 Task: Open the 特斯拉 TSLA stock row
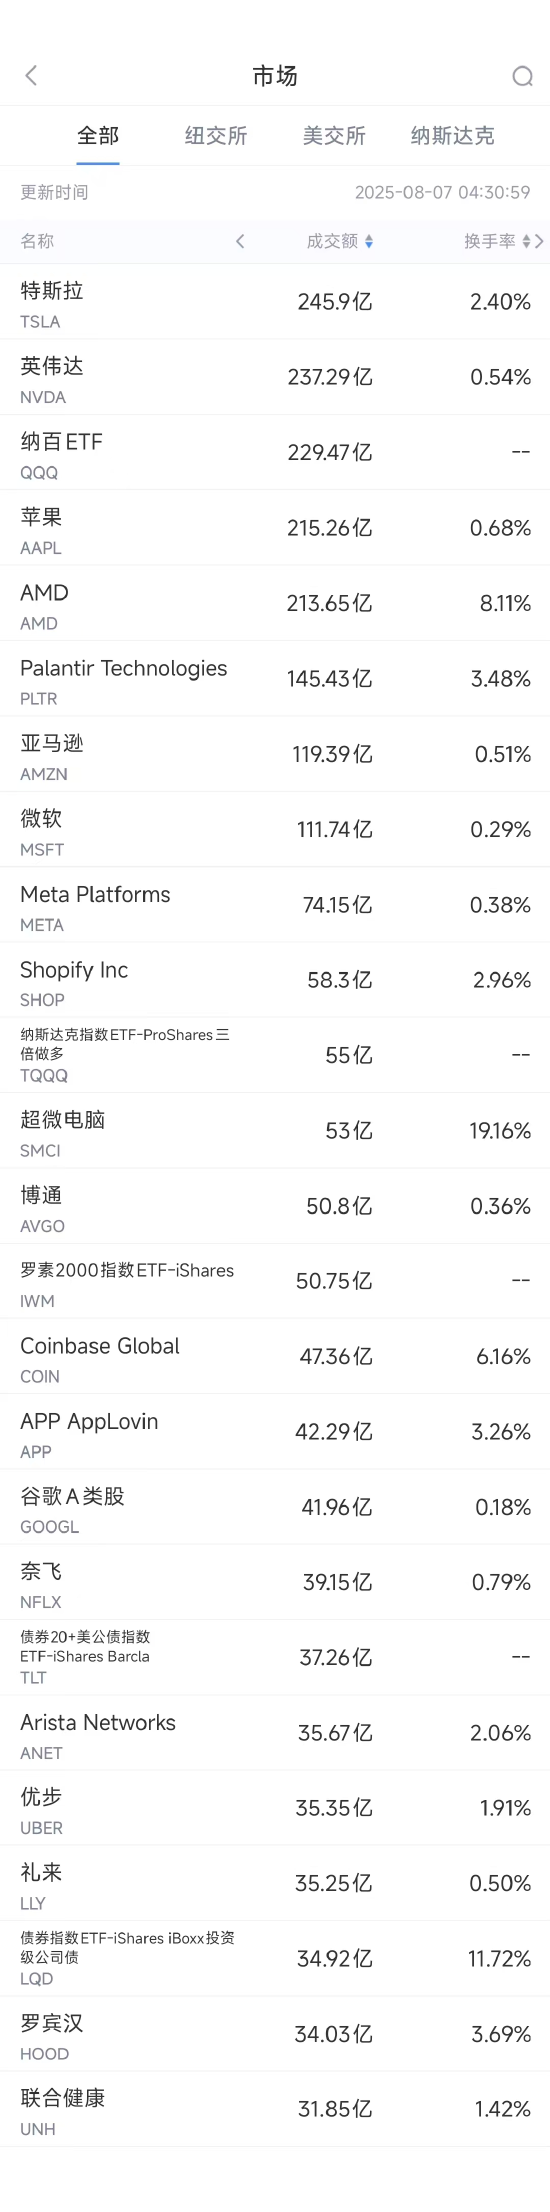[275, 302]
